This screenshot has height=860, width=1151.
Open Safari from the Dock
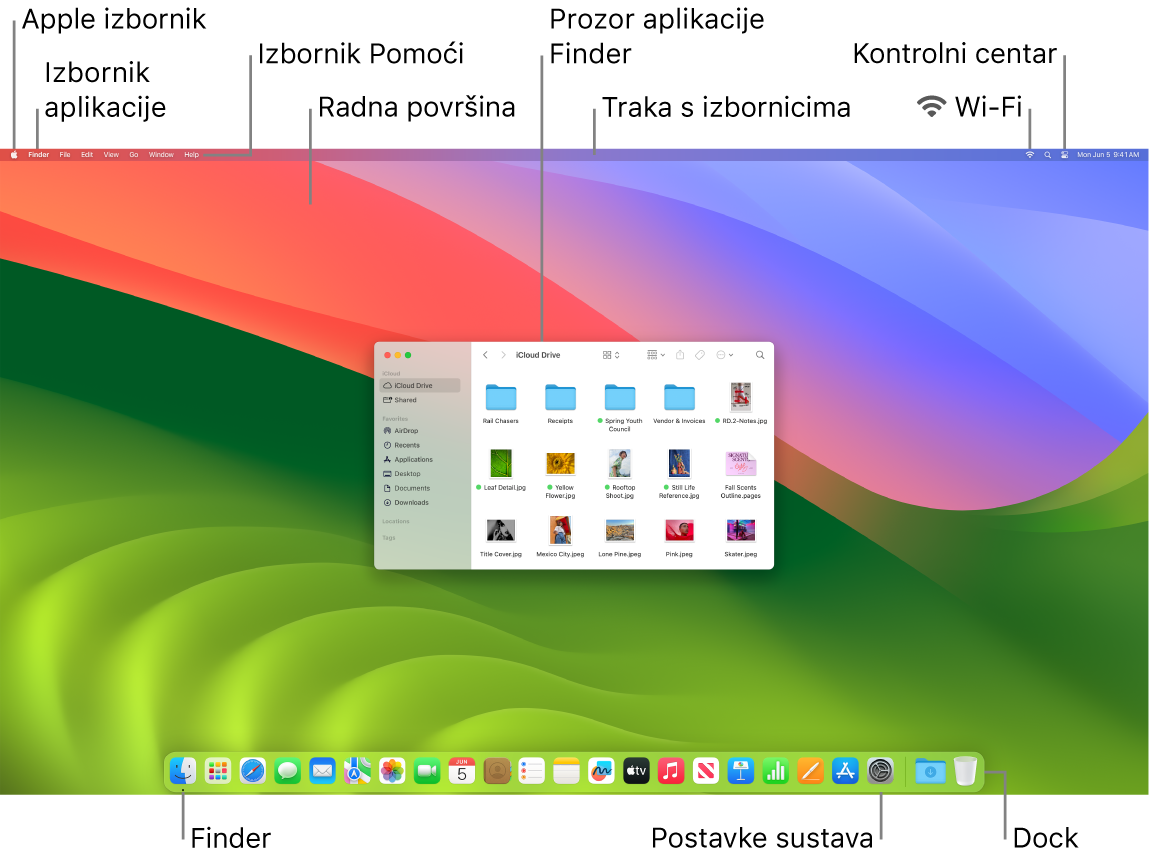(x=250, y=770)
